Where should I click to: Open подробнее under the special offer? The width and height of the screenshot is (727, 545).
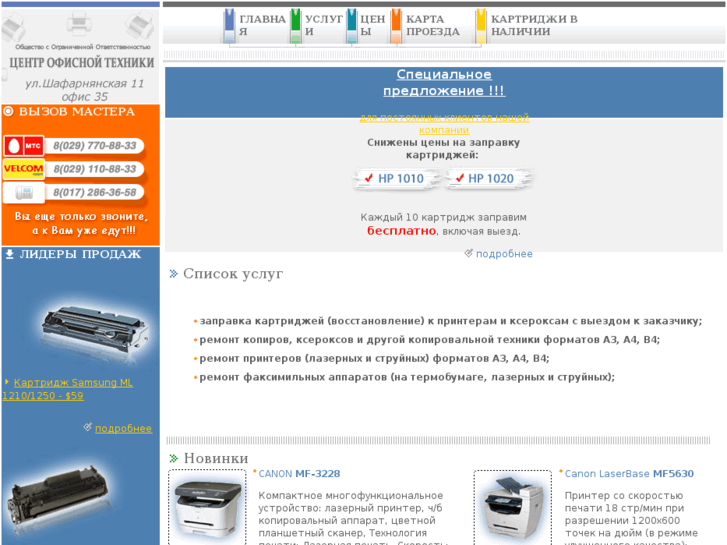504,254
